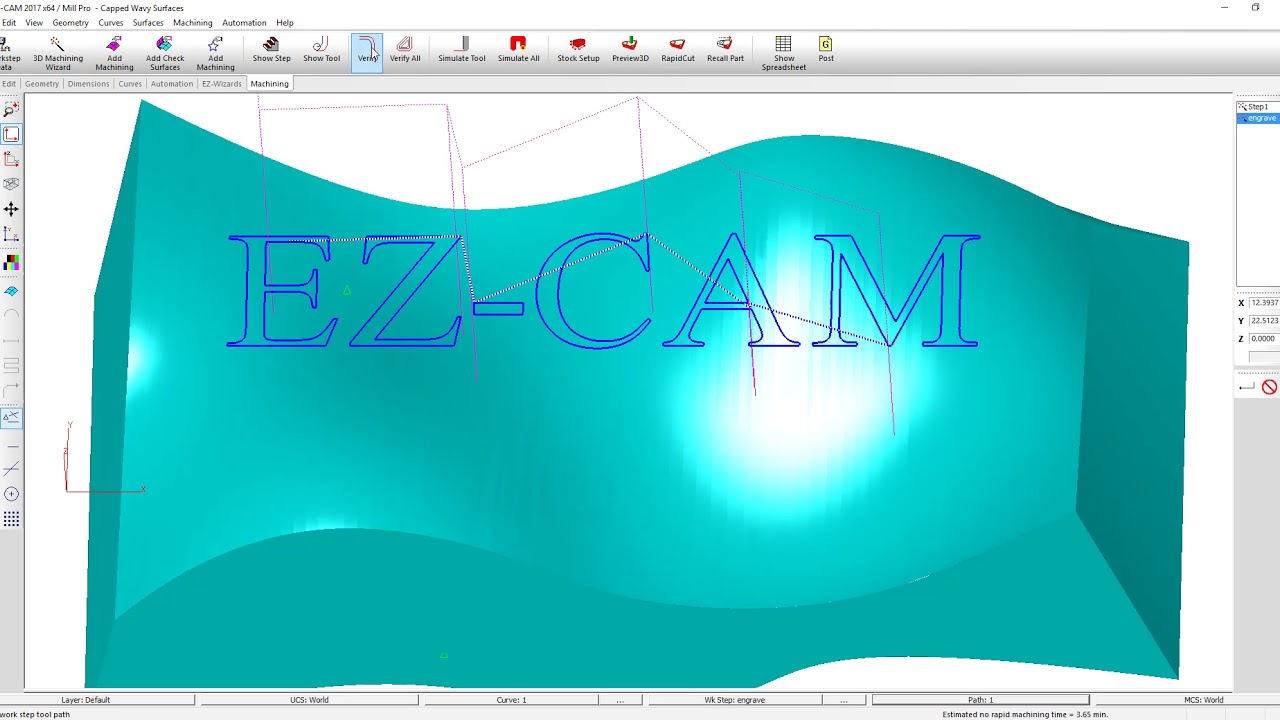Click the Z coordinate field
1280x720 pixels.
point(1264,339)
